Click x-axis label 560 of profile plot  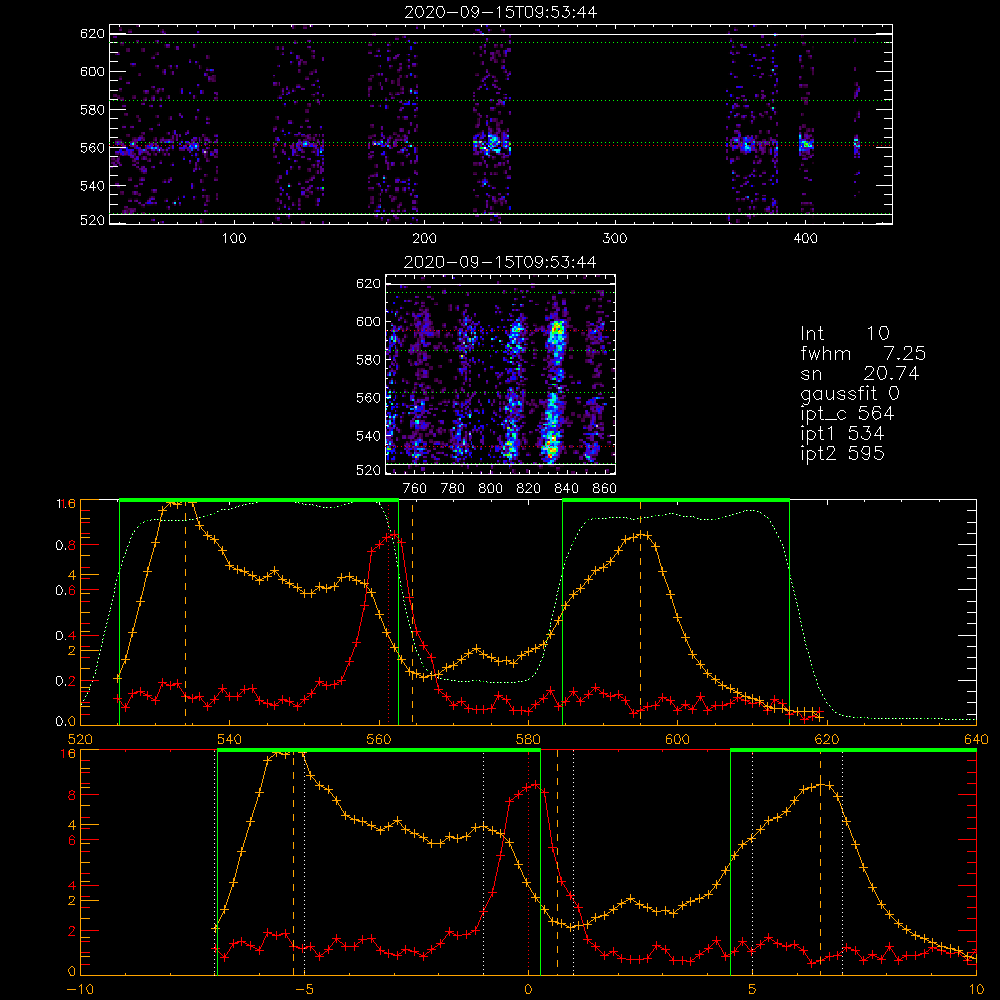(379, 739)
